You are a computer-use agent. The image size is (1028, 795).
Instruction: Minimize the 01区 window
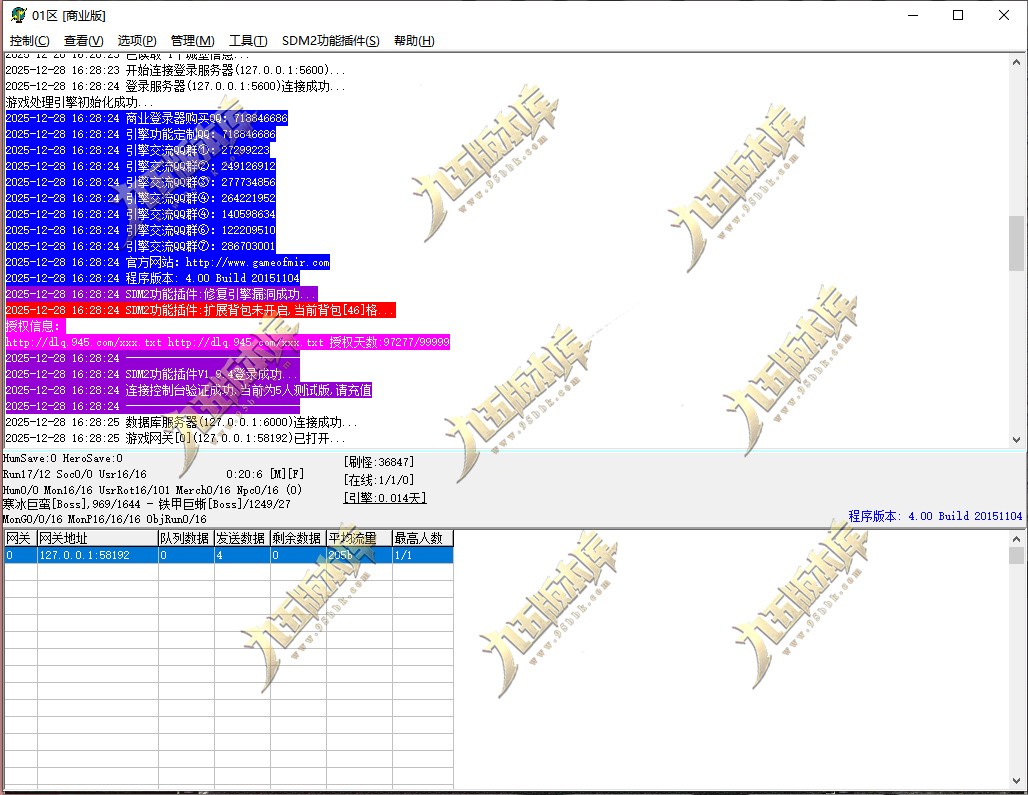point(913,15)
